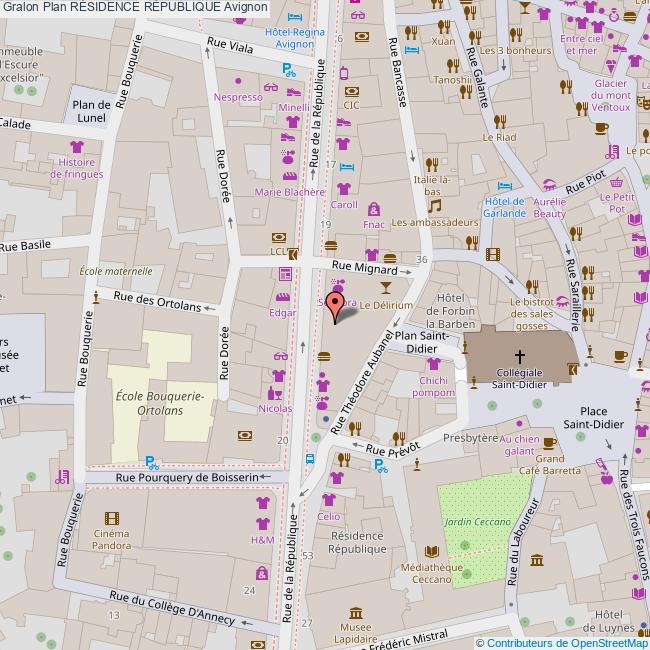Click the Celio clothing icon
The width and height of the screenshot is (650, 650).
tap(329, 500)
